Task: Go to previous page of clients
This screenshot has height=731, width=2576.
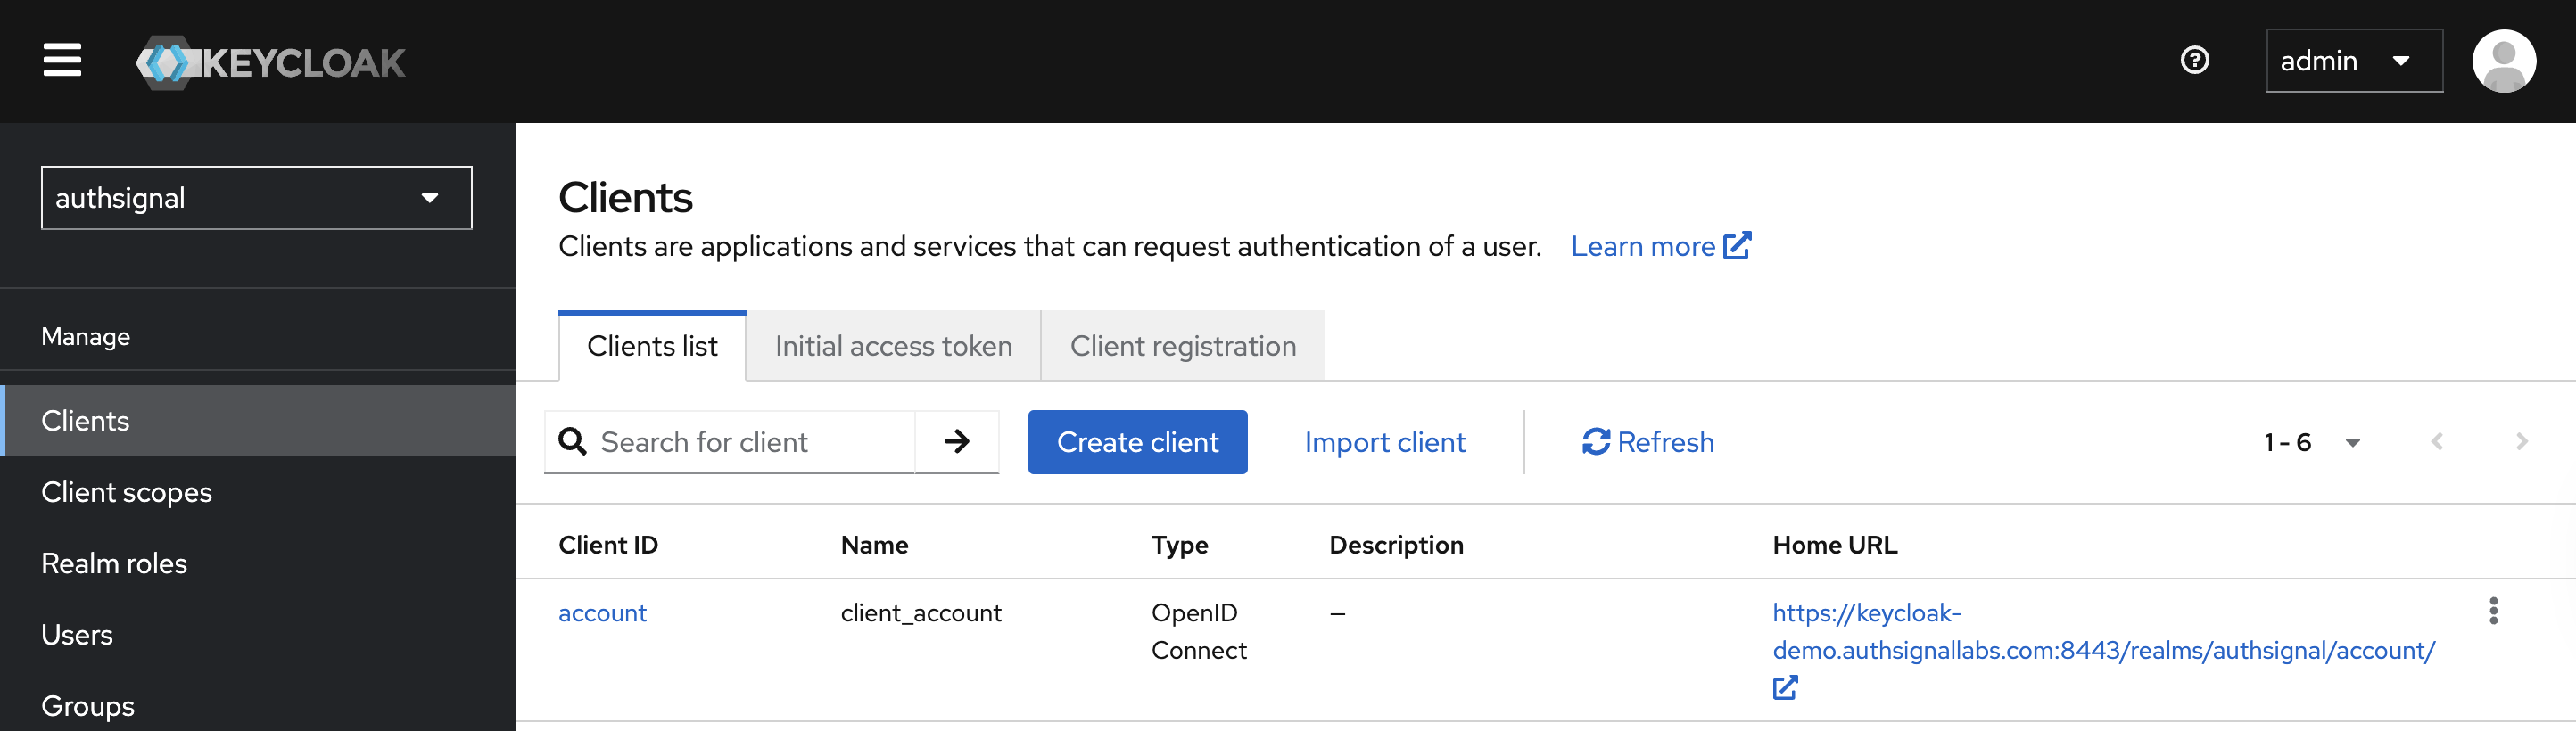Action: pos(2436,441)
